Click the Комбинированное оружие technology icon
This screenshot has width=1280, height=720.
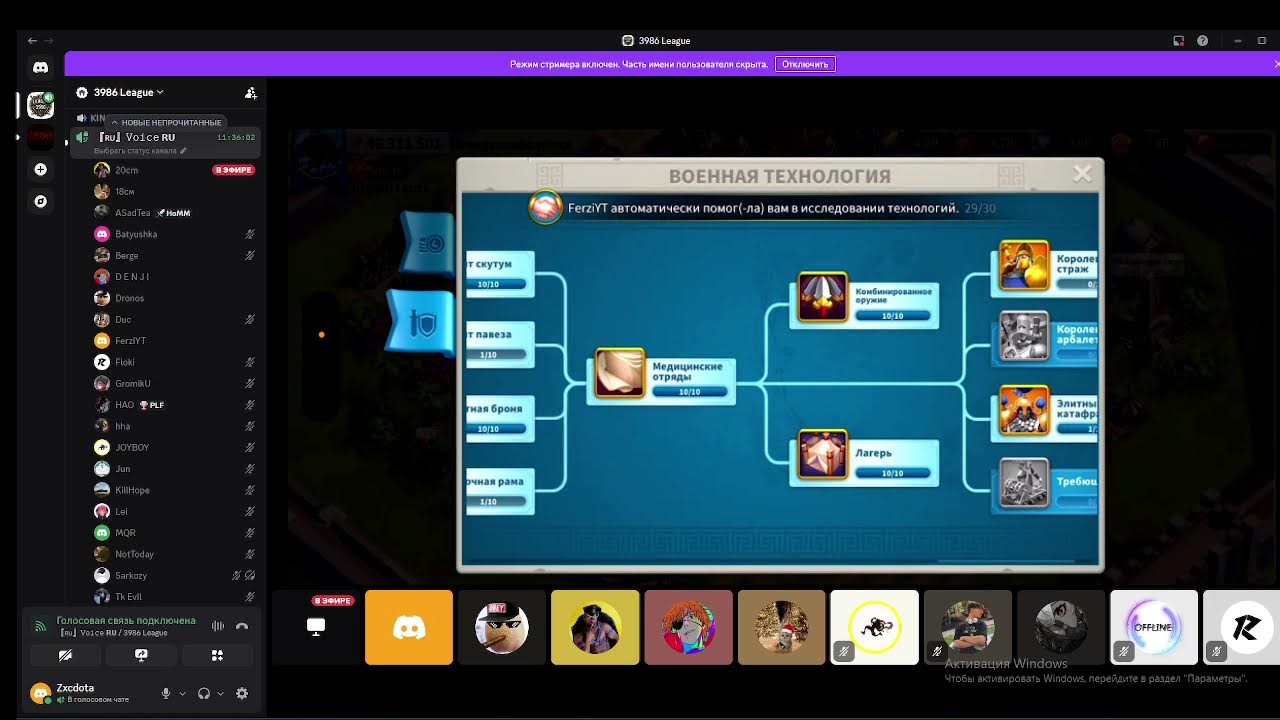click(x=823, y=297)
